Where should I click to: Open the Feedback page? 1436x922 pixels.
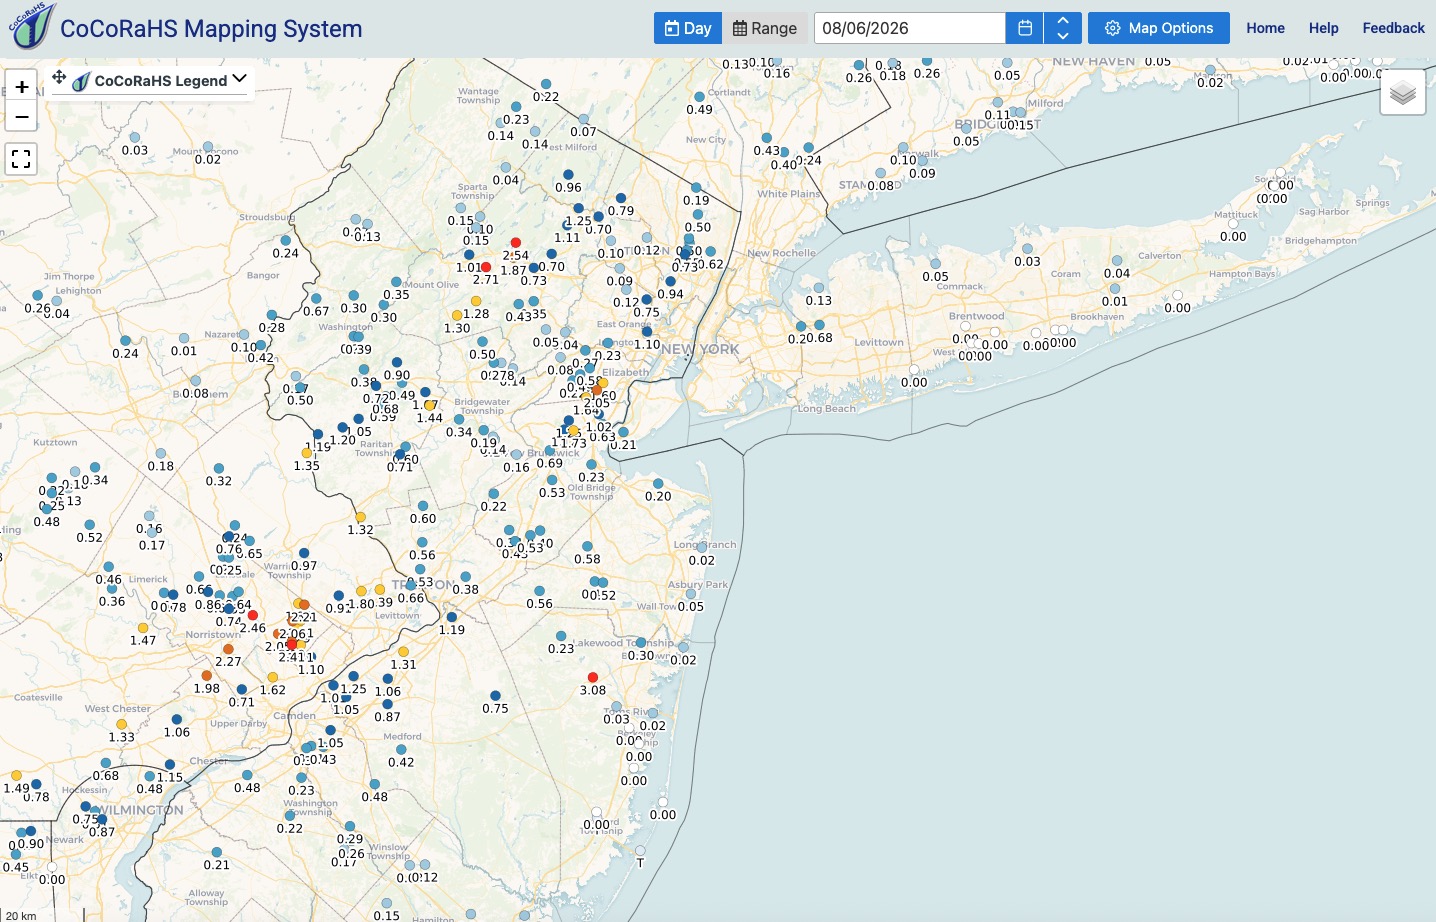(1393, 28)
